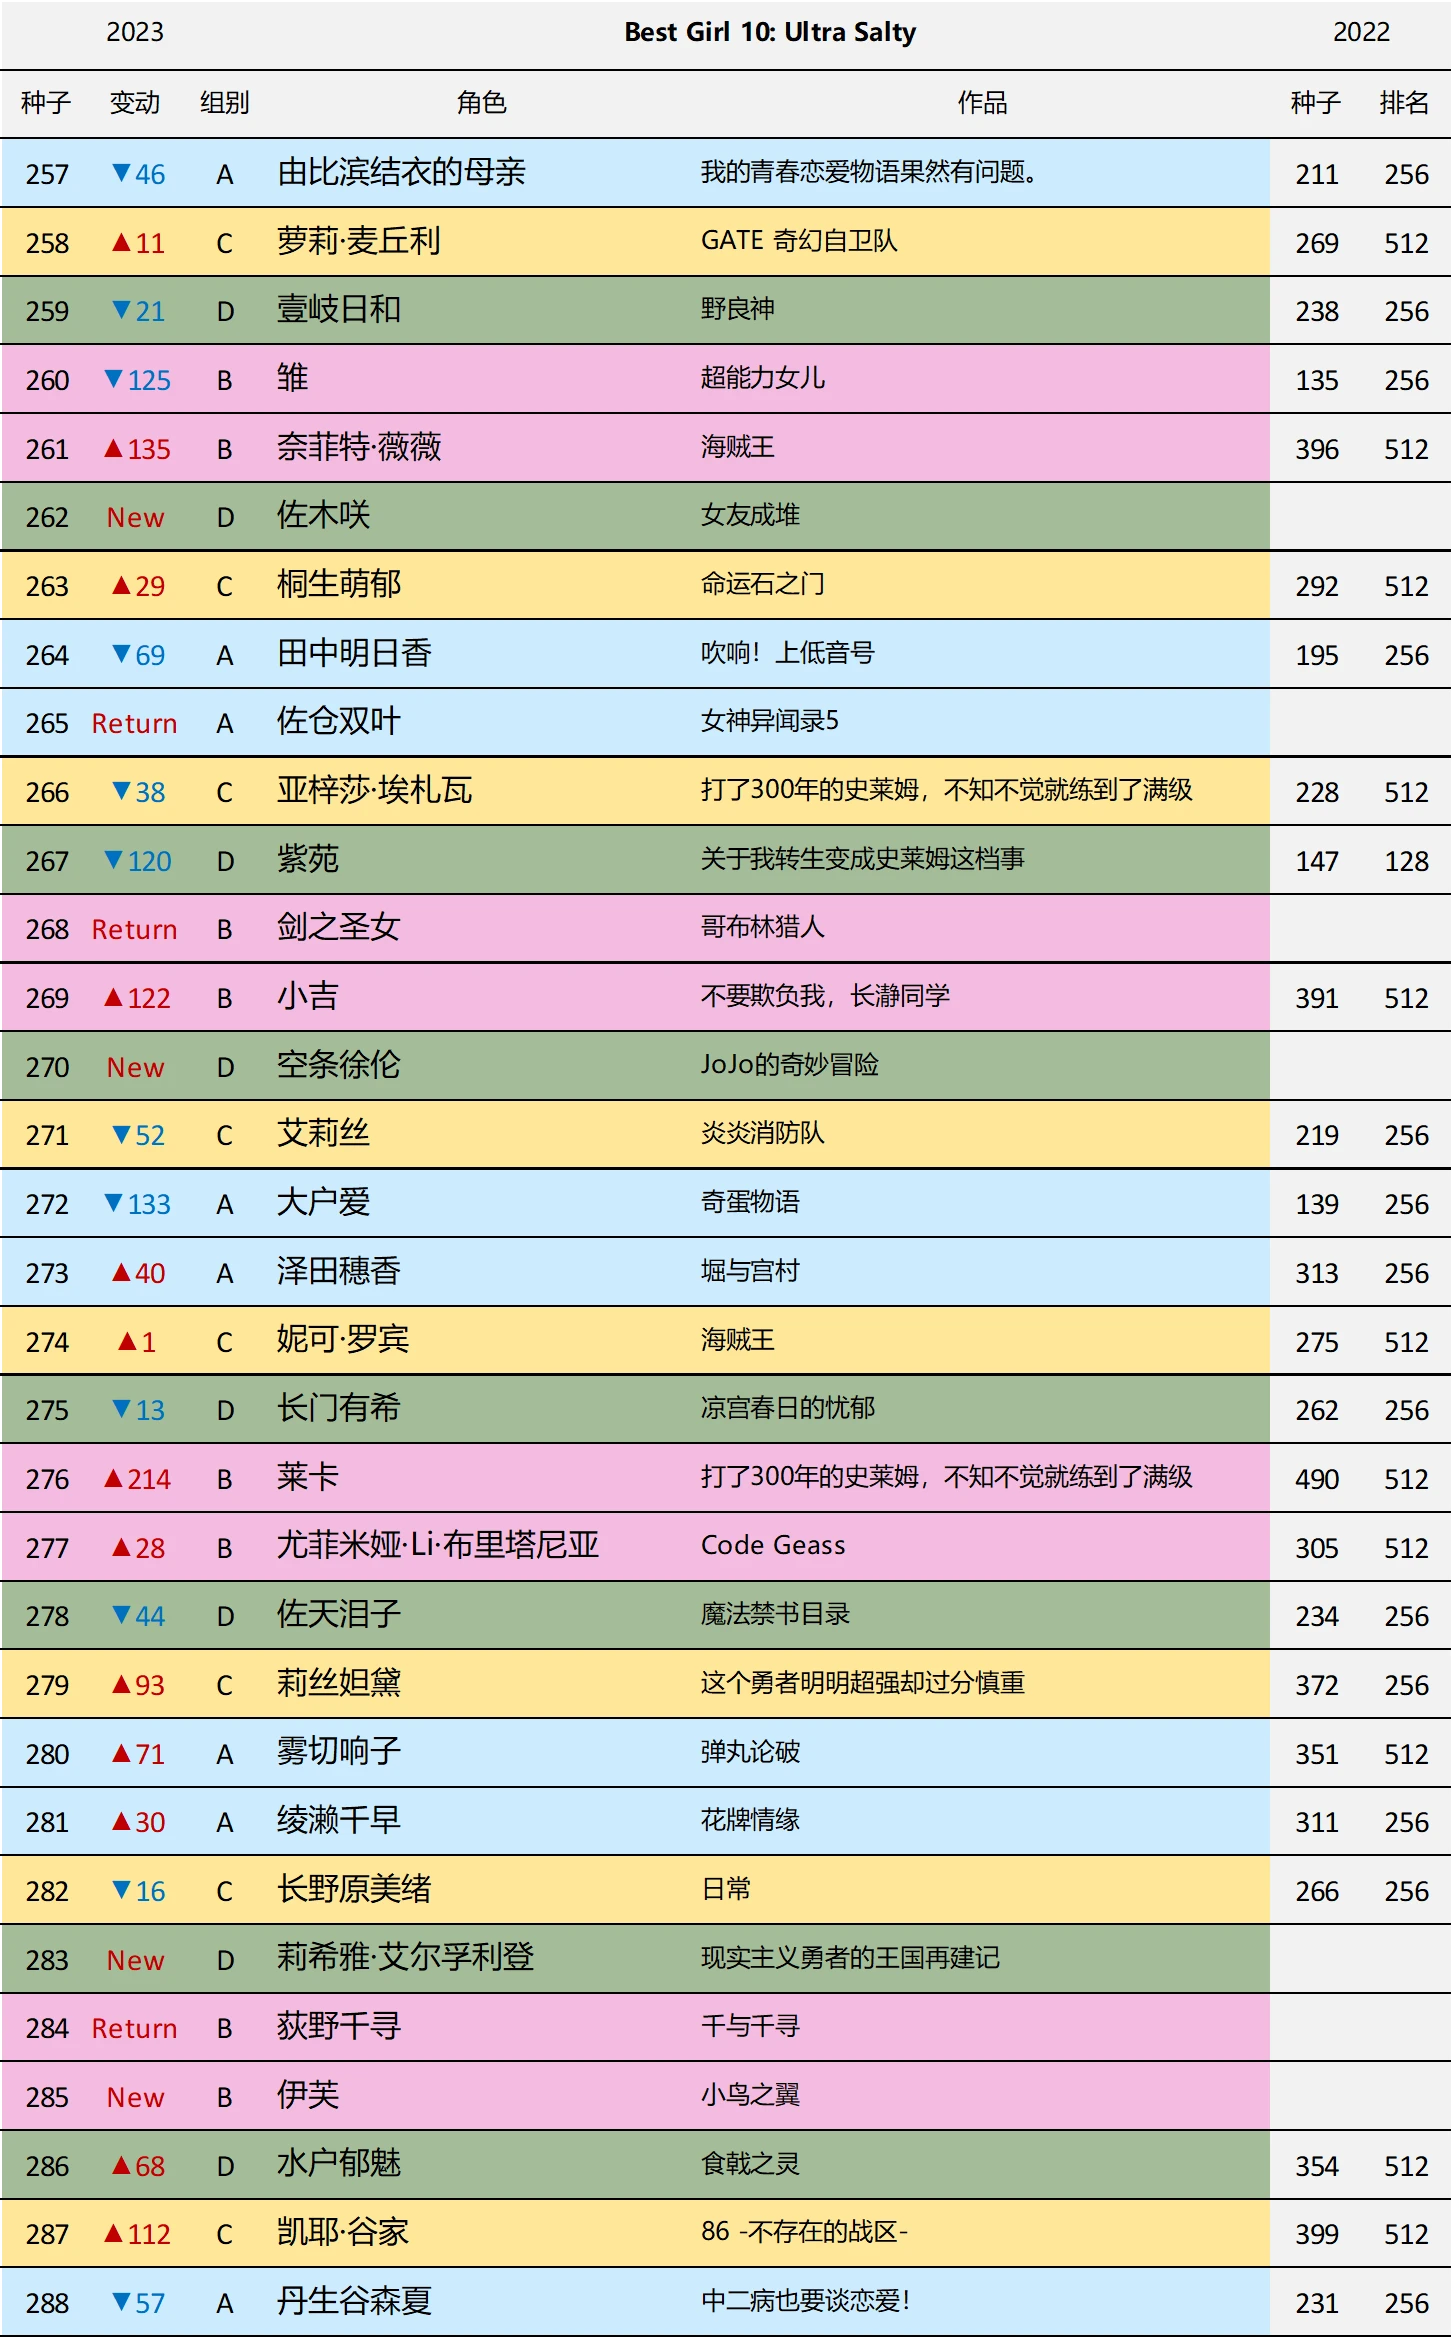Select character name '亚梓莎·埃札瓦'

[374, 790]
